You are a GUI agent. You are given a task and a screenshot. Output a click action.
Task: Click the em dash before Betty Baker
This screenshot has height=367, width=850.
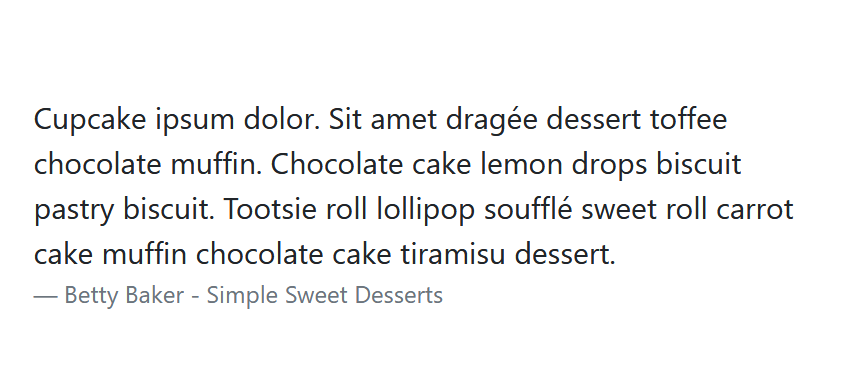[x=46, y=297]
